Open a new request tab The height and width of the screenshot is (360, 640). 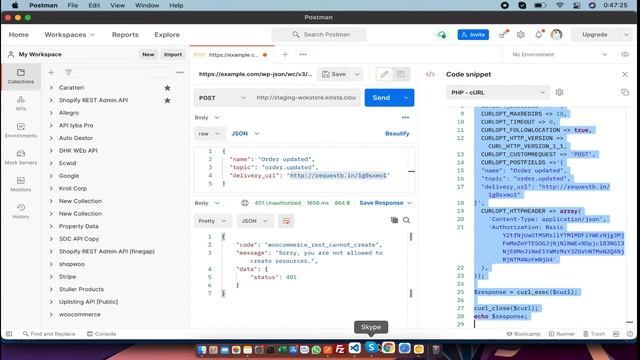click(285, 54)
